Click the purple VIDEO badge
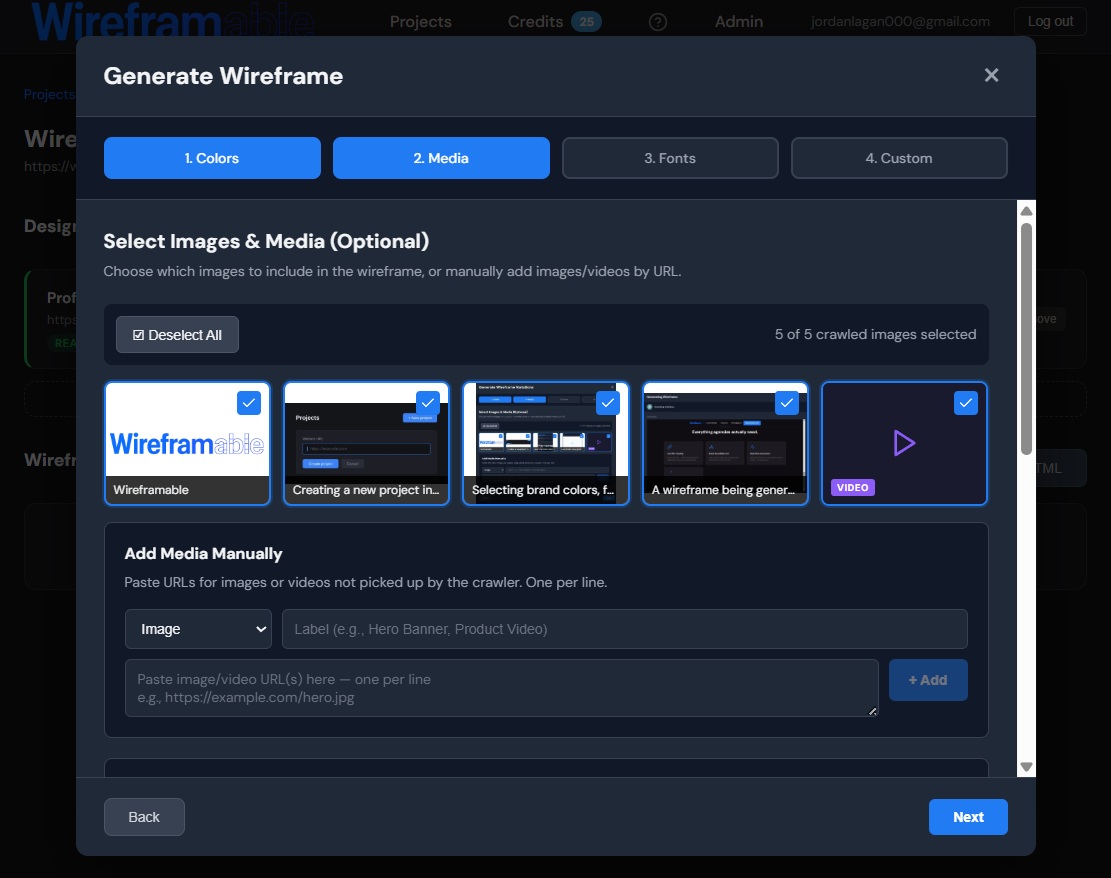Screen dimensions: 1111x878 coord(852,488)
